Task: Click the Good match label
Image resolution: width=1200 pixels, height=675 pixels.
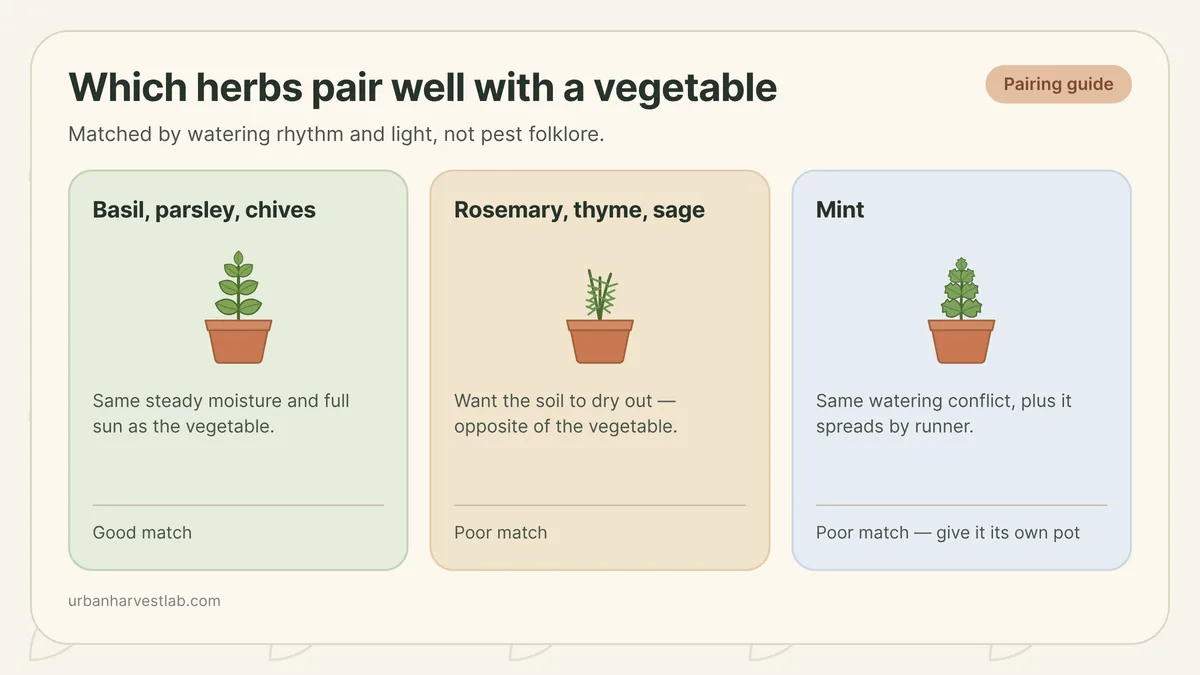Action: (142, 533)
